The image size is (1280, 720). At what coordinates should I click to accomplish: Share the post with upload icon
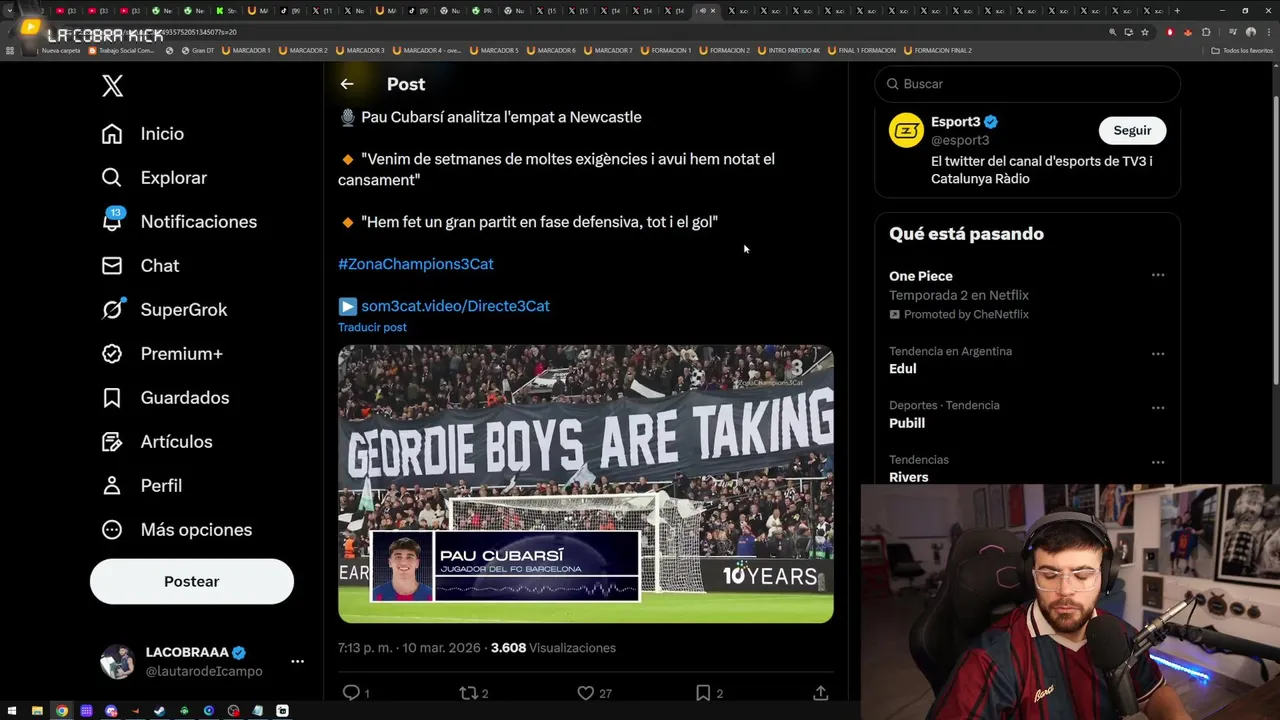[820, 692]
